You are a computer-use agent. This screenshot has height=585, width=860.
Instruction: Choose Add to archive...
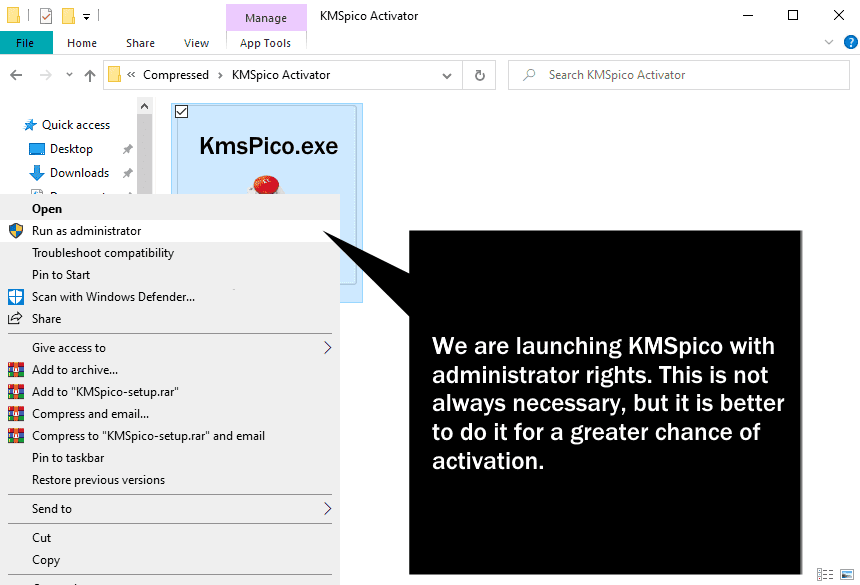click(x=170, y=370)
